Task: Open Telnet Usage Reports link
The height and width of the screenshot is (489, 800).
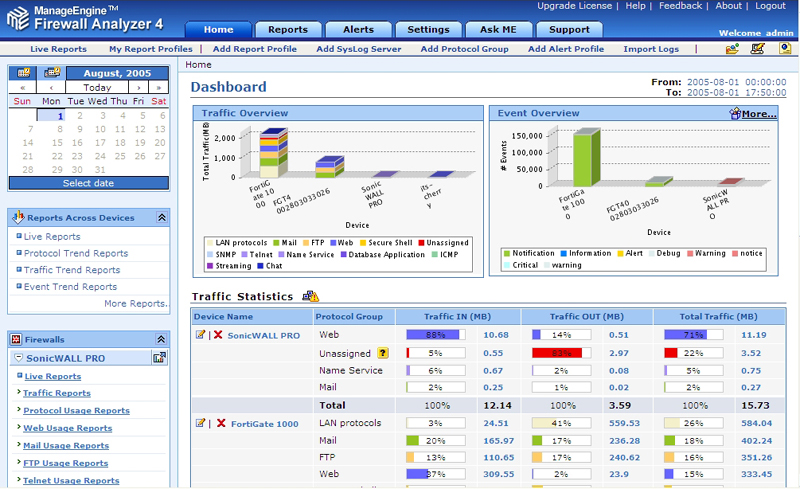Action: tap(71, 480)
